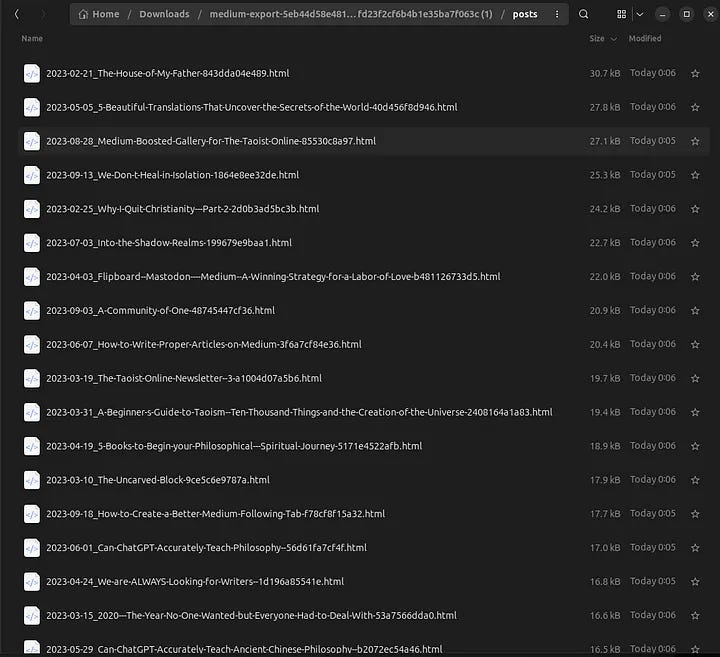The width and height of the screenshot is (720, 657).
Task: Select 2023-02-21_The-House-of-My-Father file name
Action: 168,73
